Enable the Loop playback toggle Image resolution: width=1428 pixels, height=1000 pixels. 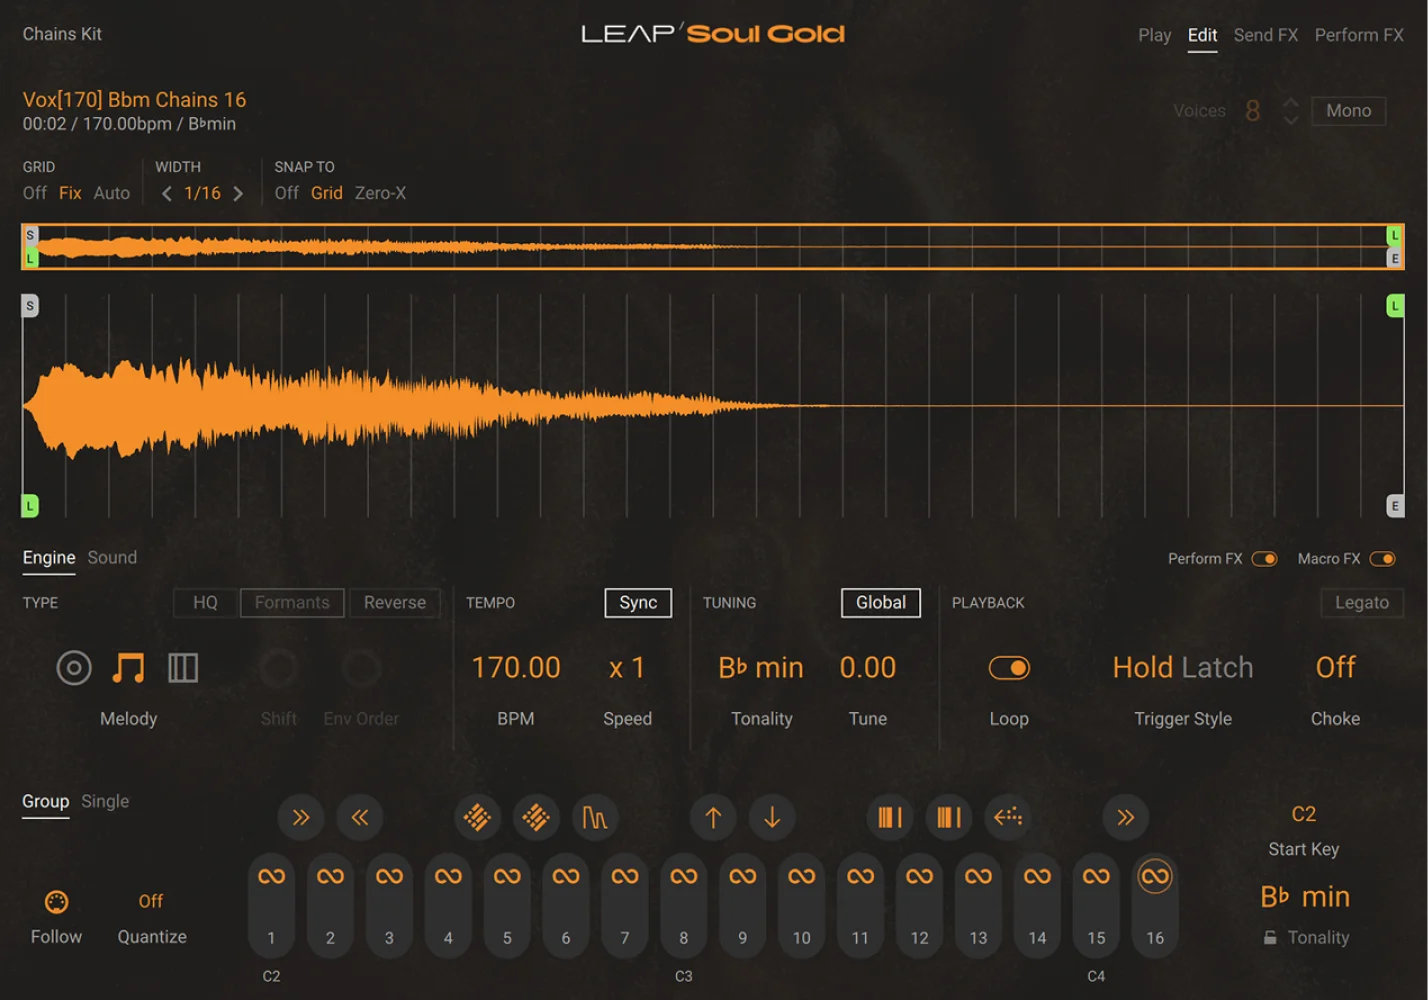click(1009, 667)
